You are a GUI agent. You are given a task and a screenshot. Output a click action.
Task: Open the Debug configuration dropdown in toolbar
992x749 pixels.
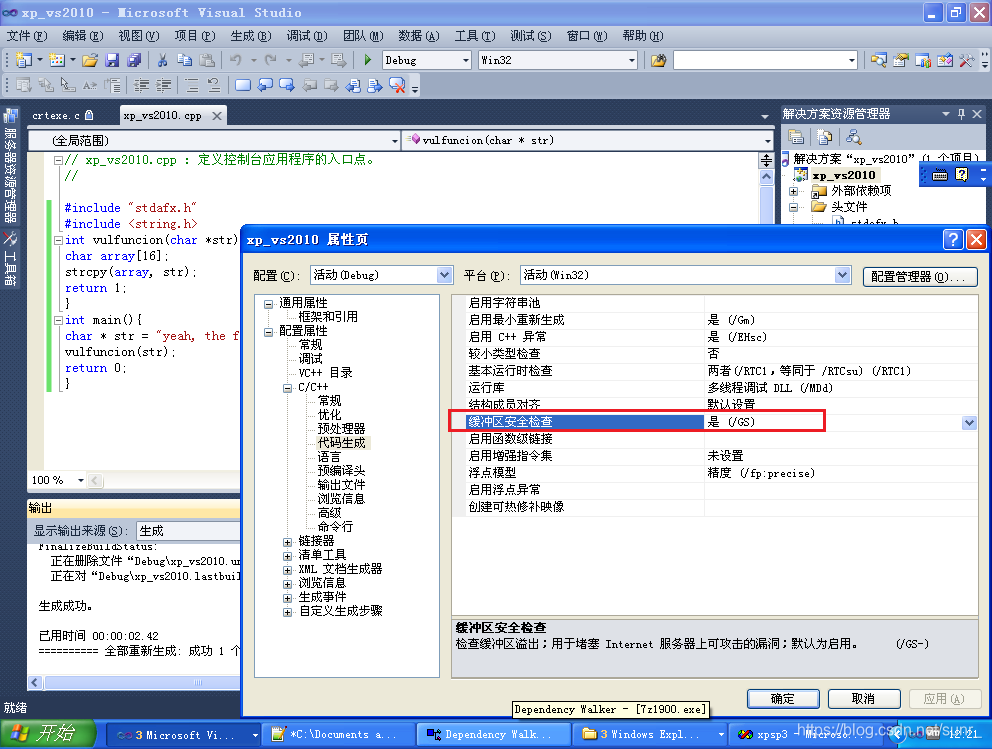pyautogui.click(x=466, y=60)
